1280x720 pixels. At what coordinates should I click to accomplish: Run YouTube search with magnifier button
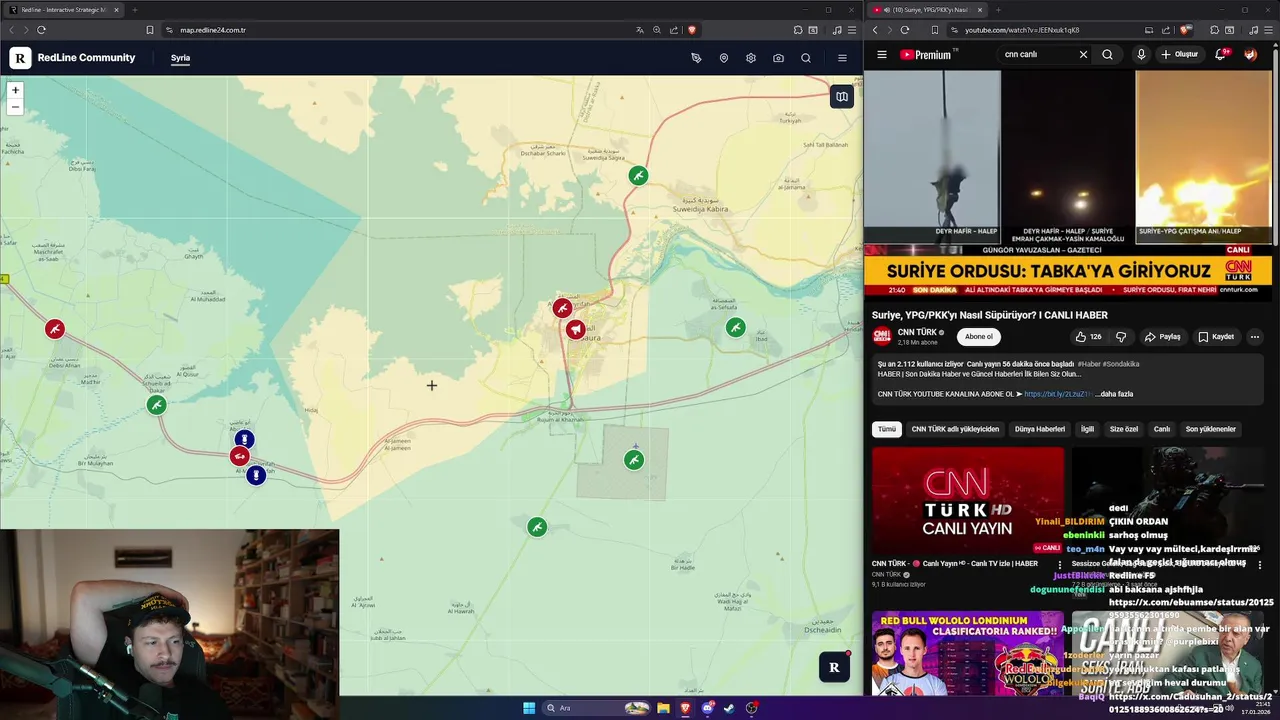click(1107, 55)
